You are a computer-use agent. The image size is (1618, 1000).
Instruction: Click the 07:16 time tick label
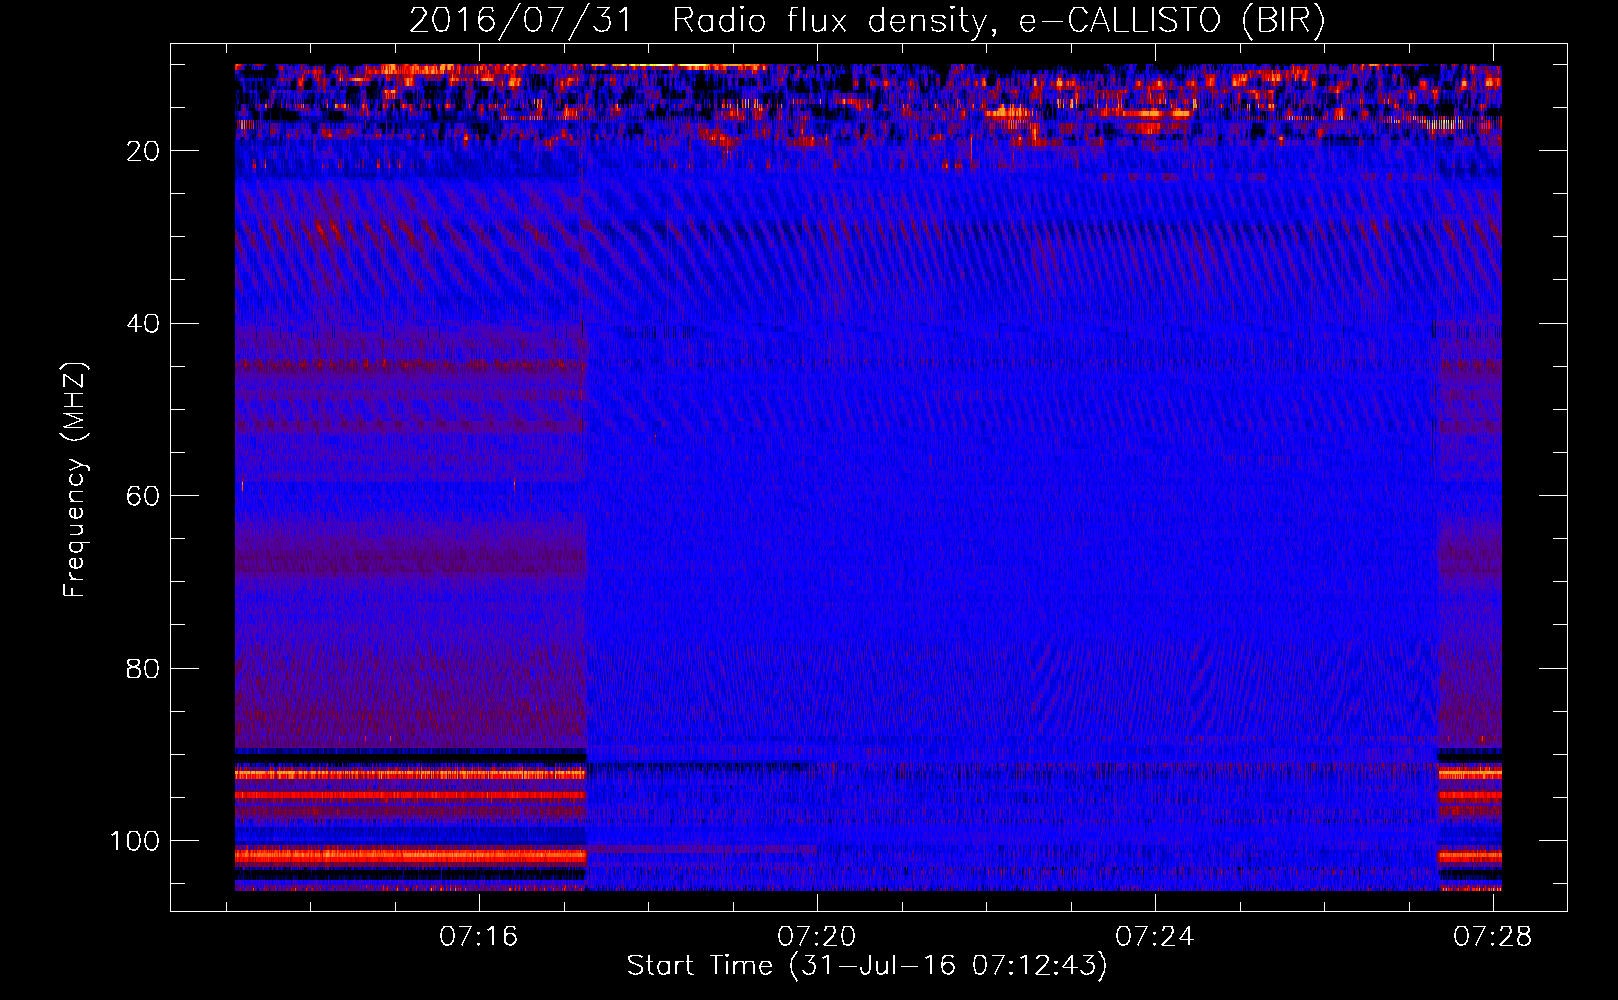[479, 936]
